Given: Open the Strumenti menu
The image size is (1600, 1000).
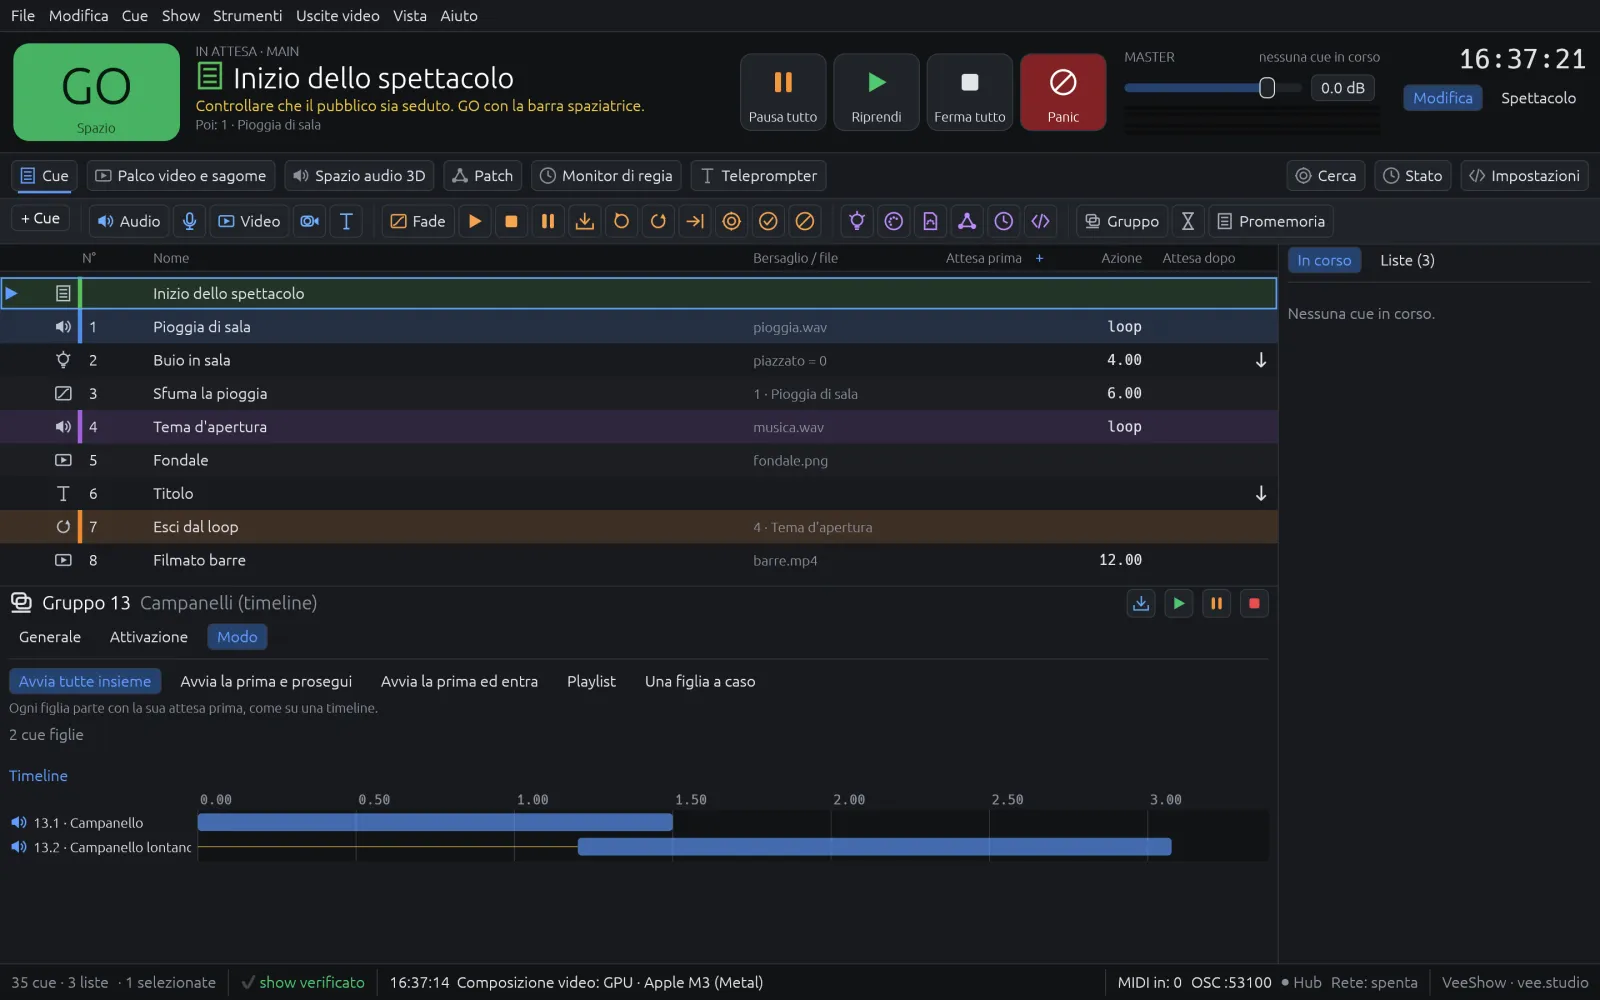Looking at the screenshot, I should tap(247, 16).
